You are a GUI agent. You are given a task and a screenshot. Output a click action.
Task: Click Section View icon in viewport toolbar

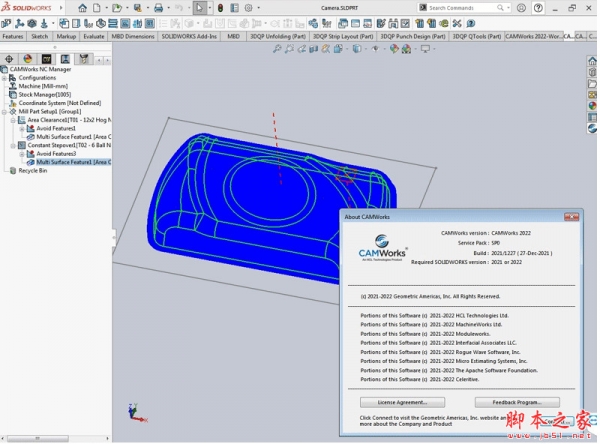(x=314, y=49)
